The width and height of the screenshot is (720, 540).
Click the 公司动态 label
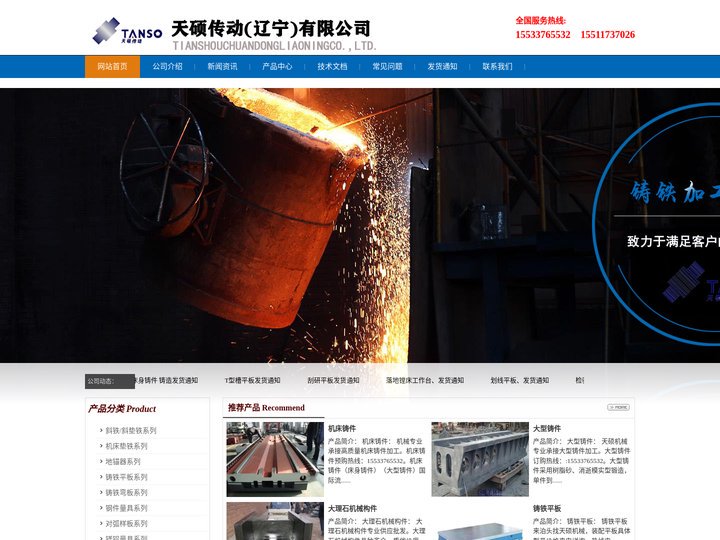click(110, 381)
